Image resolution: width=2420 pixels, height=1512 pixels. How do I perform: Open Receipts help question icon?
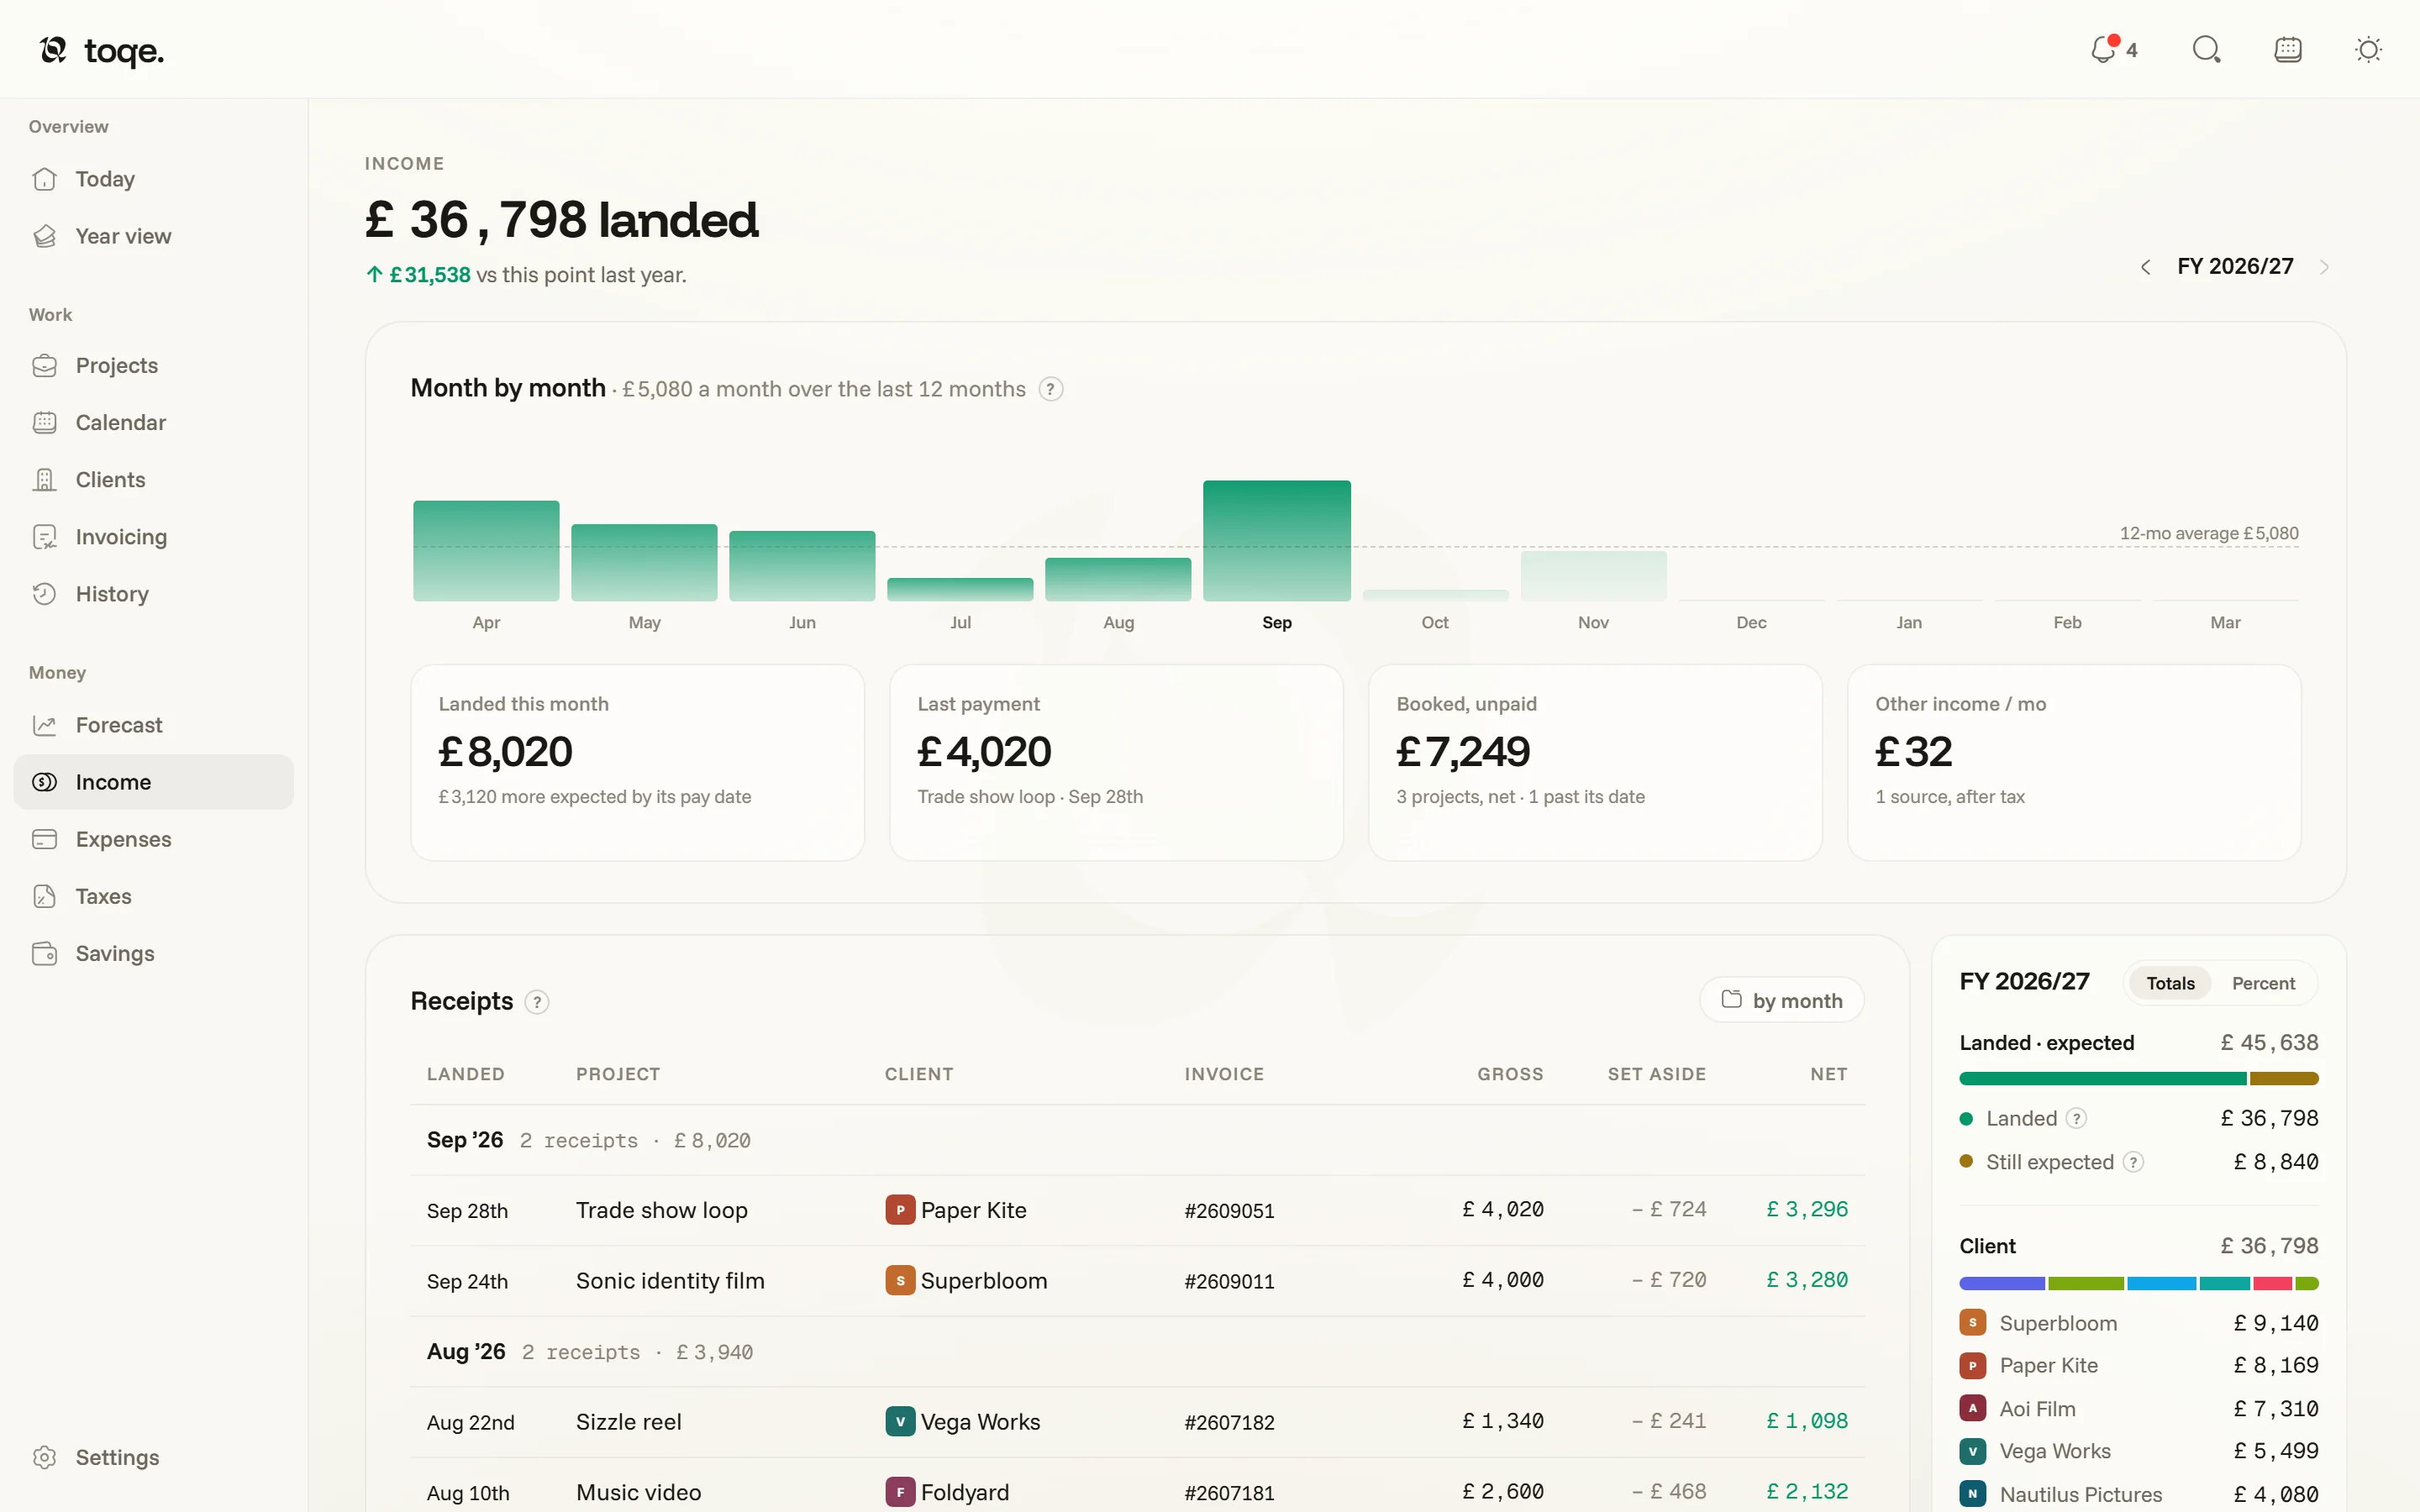pyautogui.click(x=537, y=1002)
